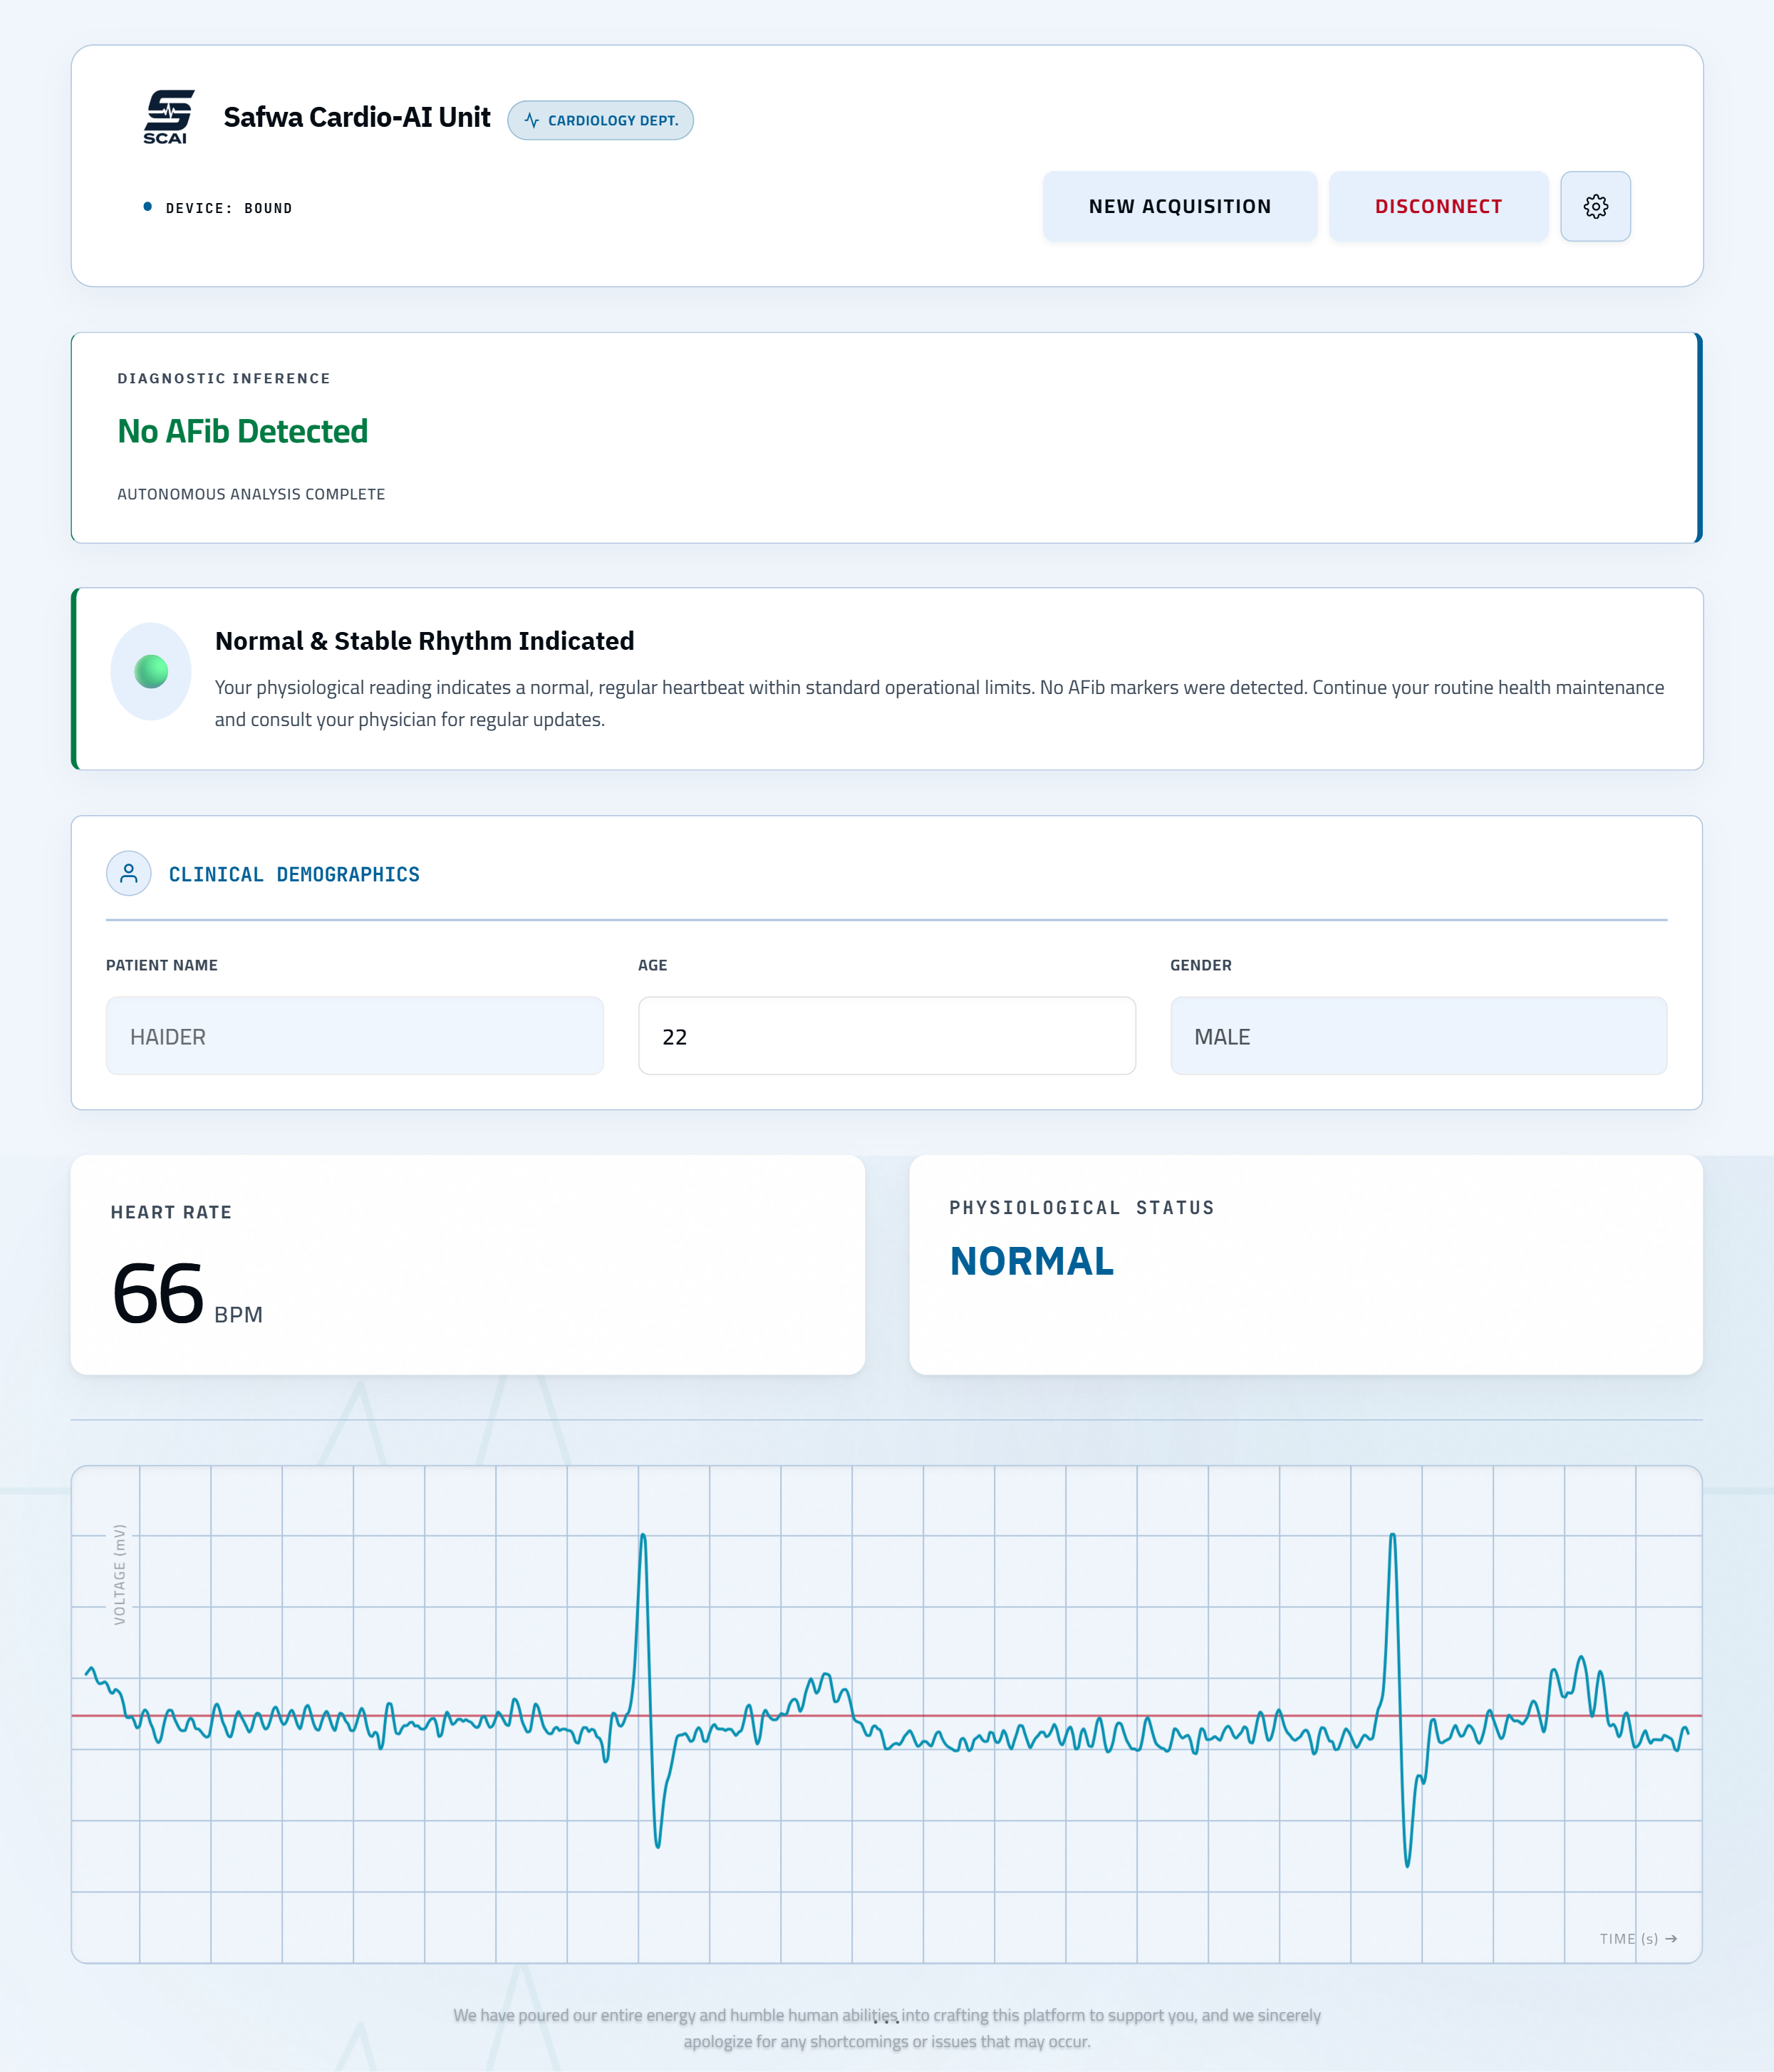This screenshot has width=1774, height=2072.
Task: Click the 'DIAGNOSTIC INFERENCE' label
Action: (x=224, y=378)
